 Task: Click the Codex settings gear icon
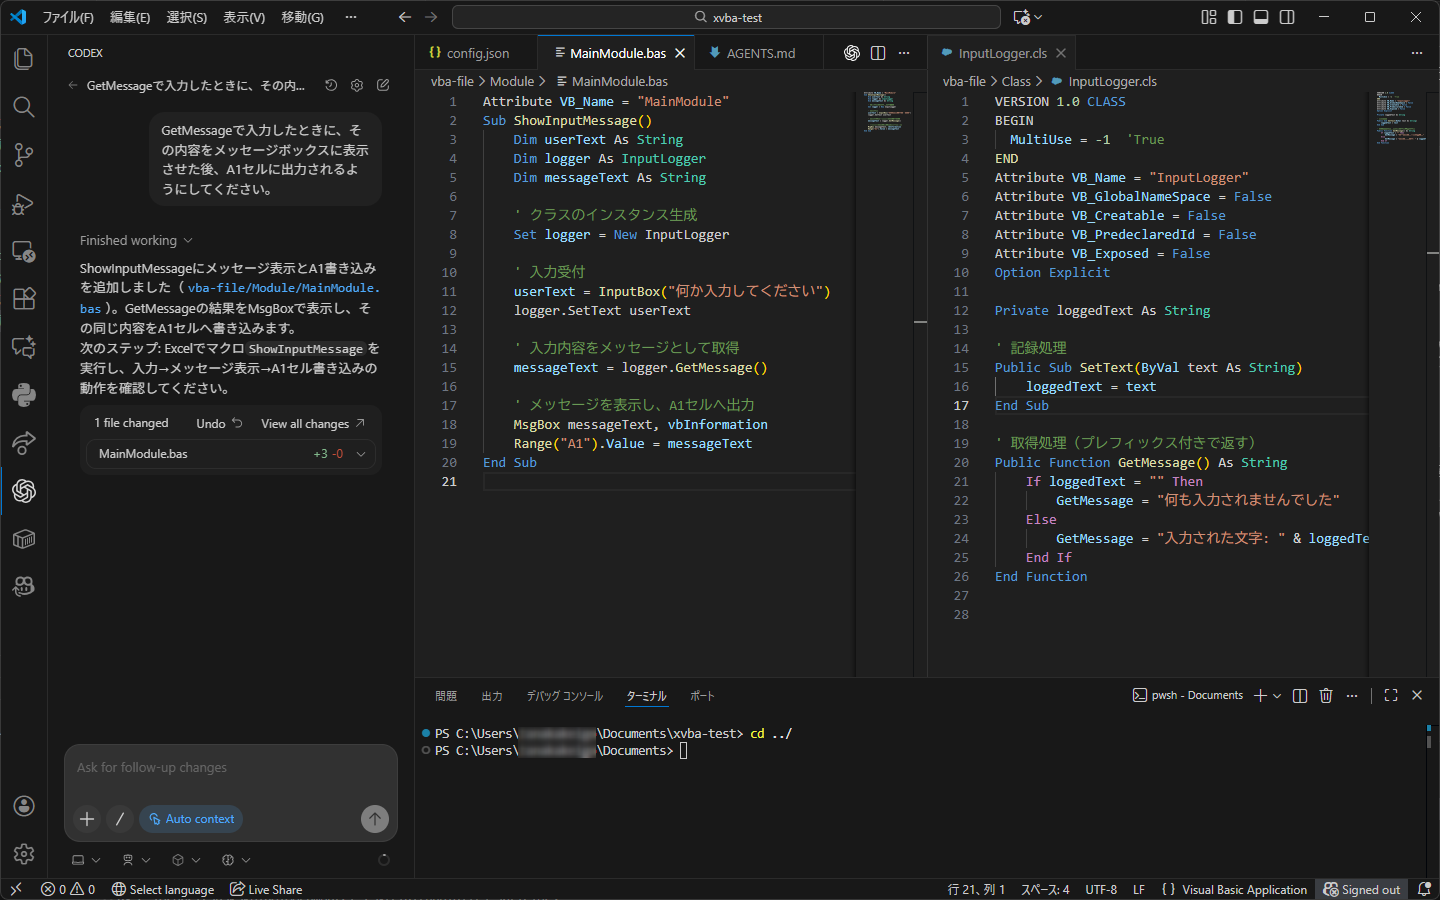click(357, 86)
